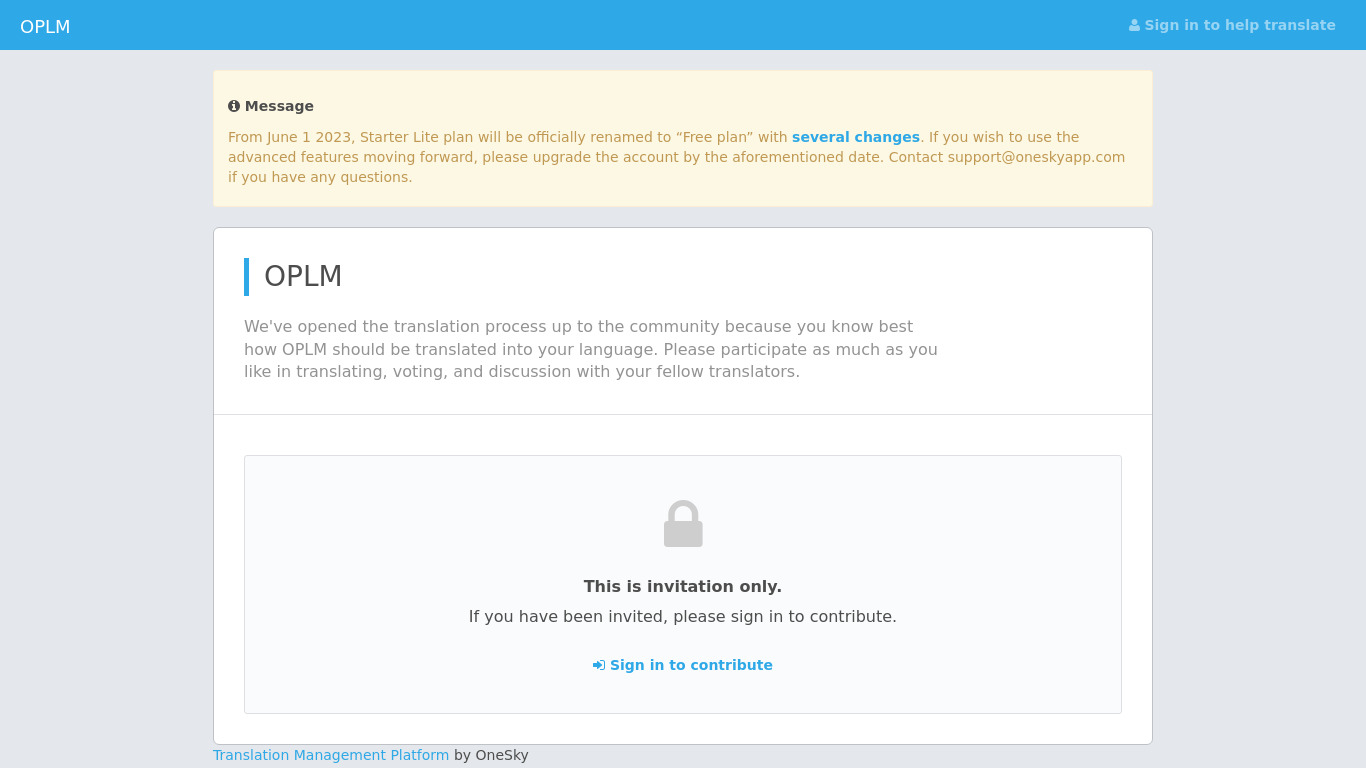Click the user icon beside Sign in to help translate
The width and height of the screenshot is (1366, 768).
(1134, 25)
